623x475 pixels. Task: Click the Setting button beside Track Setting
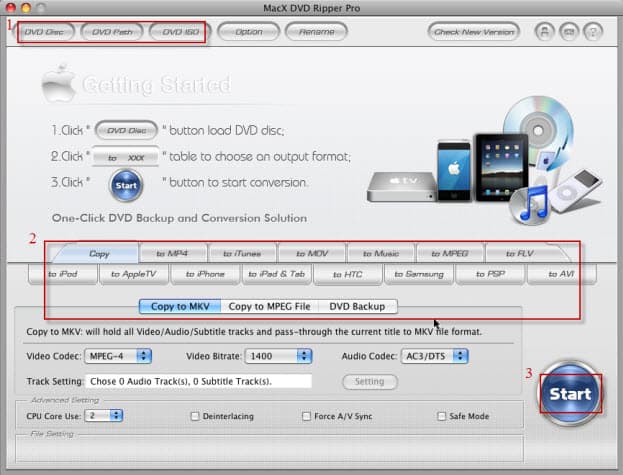coord(370,382)
